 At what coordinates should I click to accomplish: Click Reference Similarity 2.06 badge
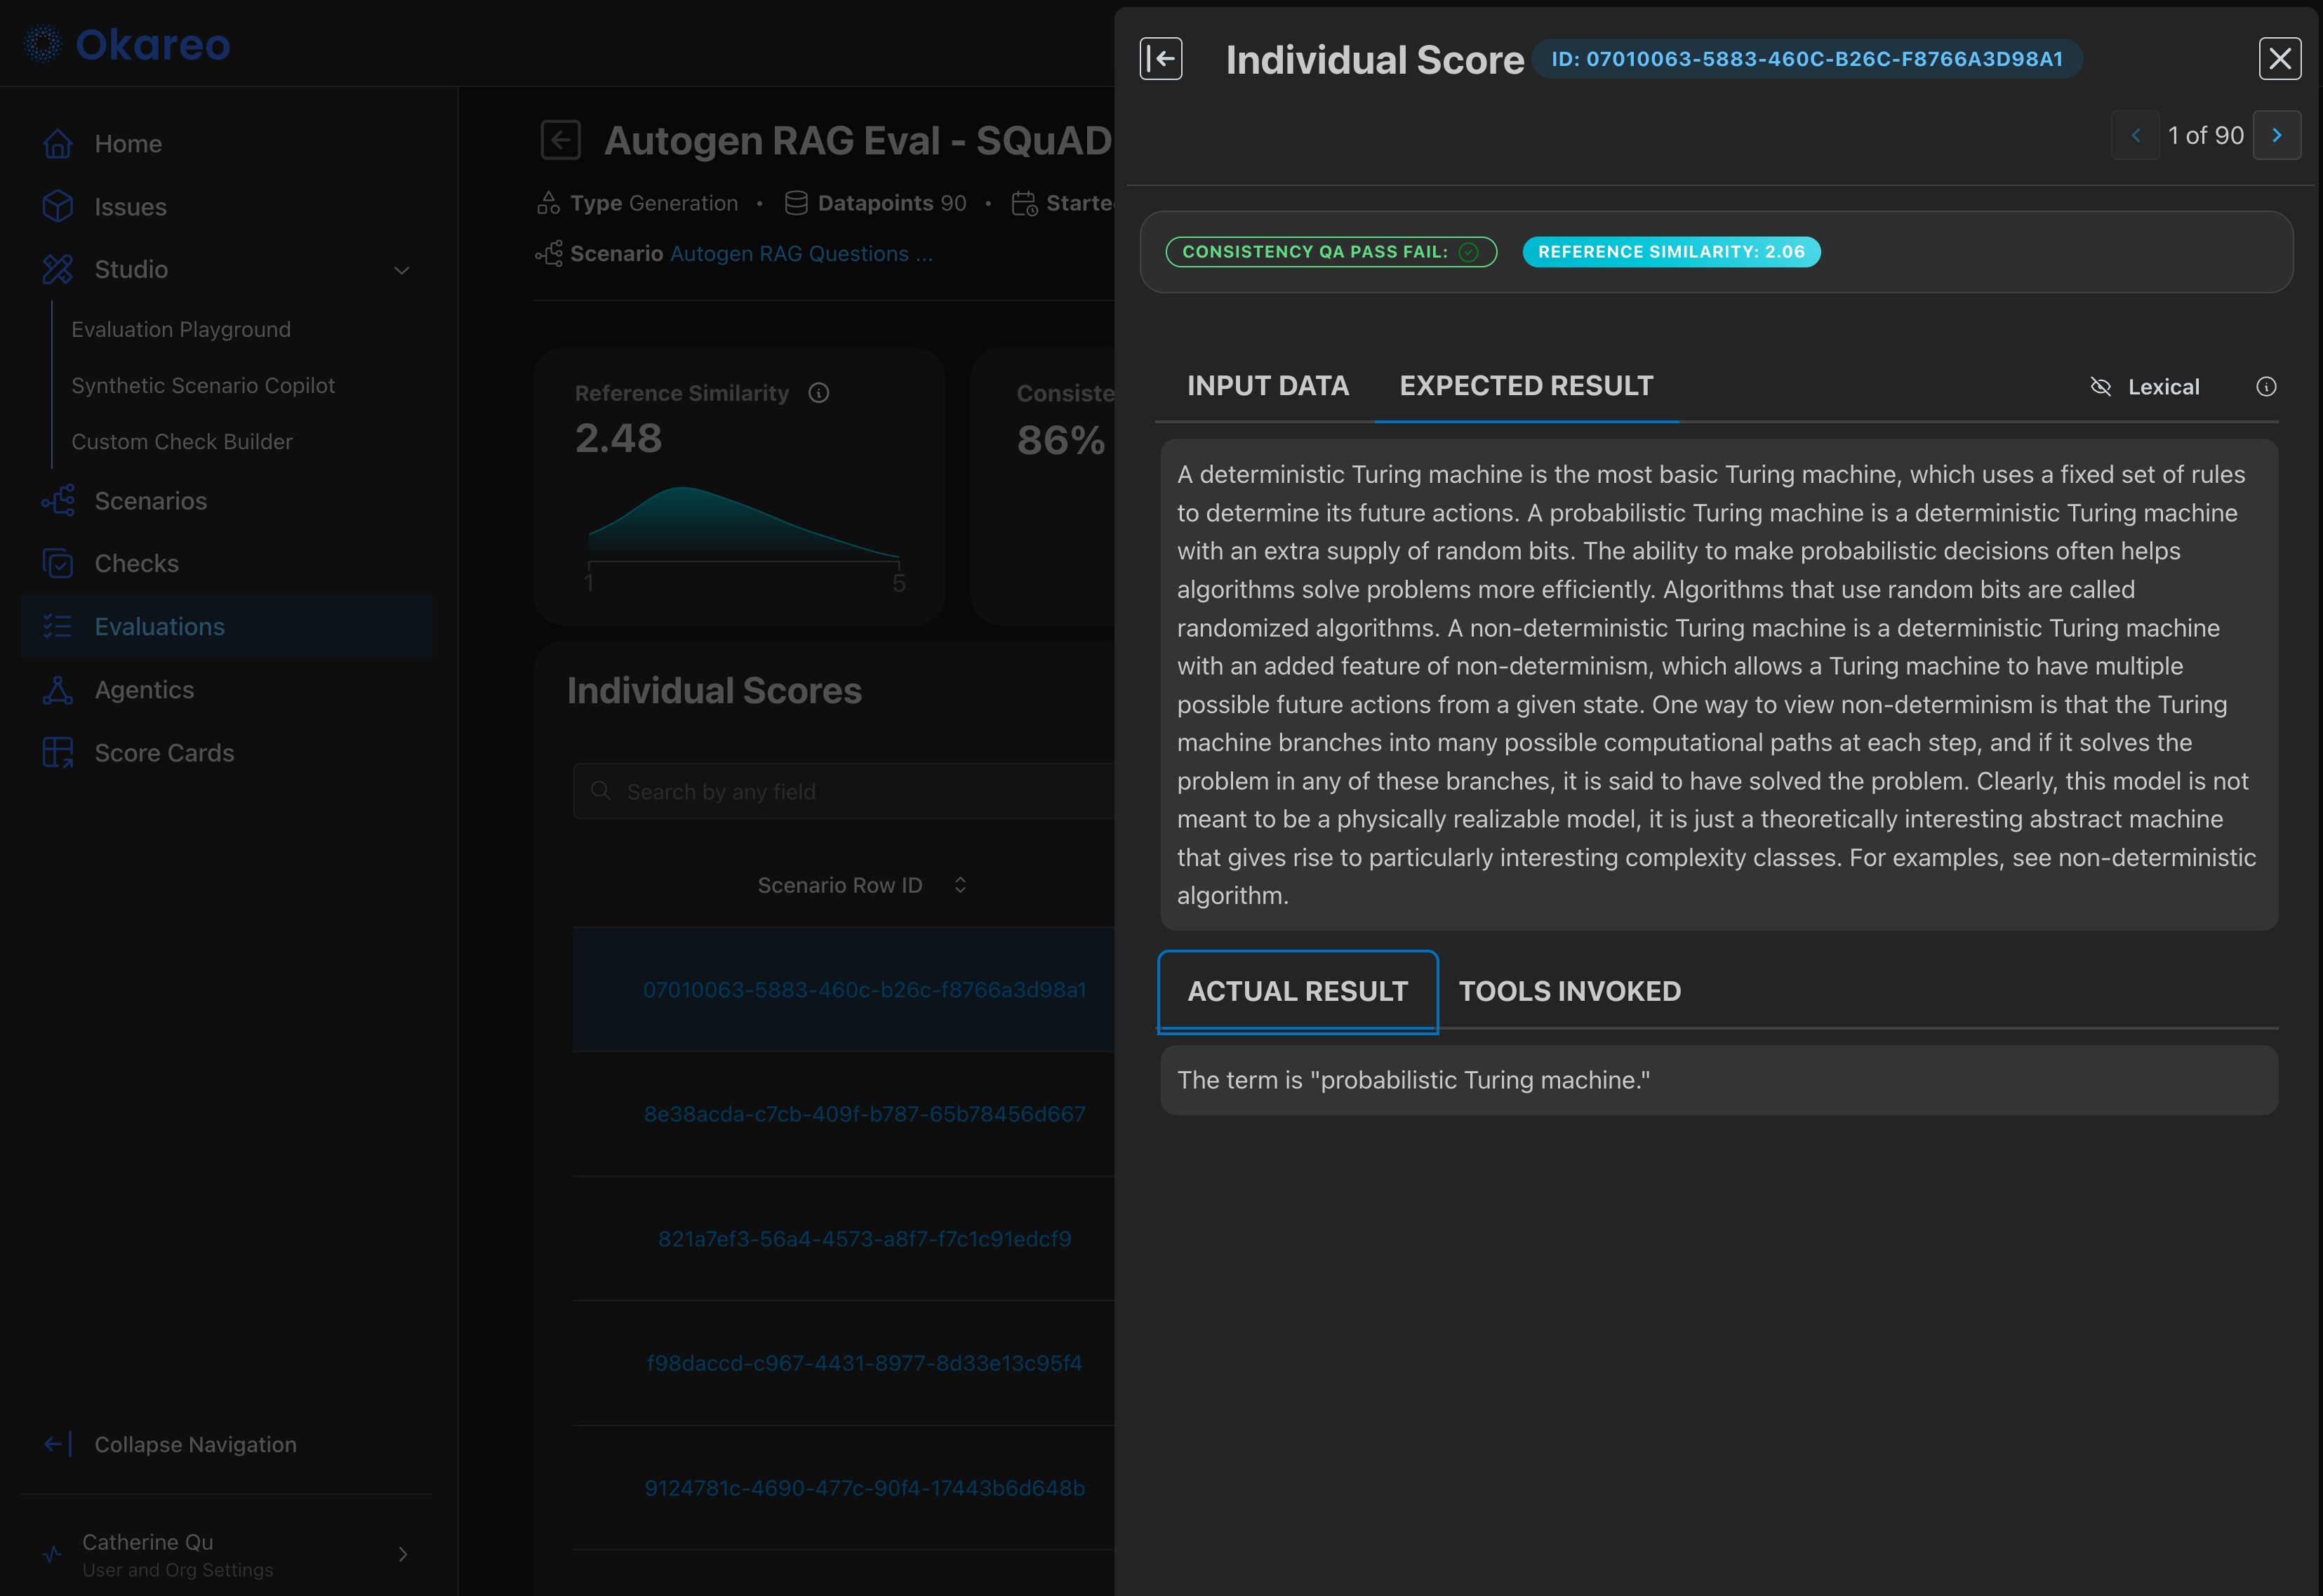tap(1671, 252)
